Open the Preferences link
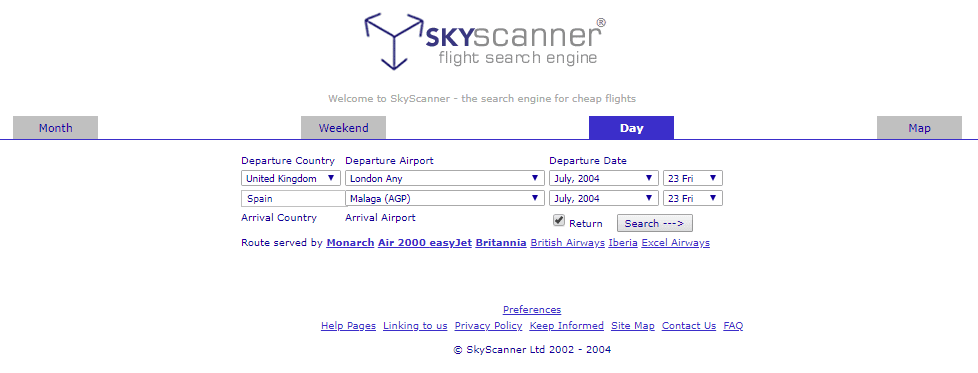 tap(532, 309)
